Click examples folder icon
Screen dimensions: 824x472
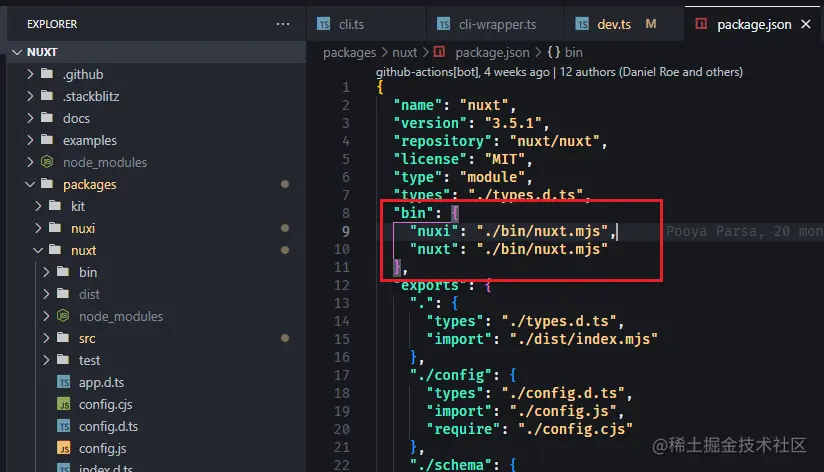point(47,140)
